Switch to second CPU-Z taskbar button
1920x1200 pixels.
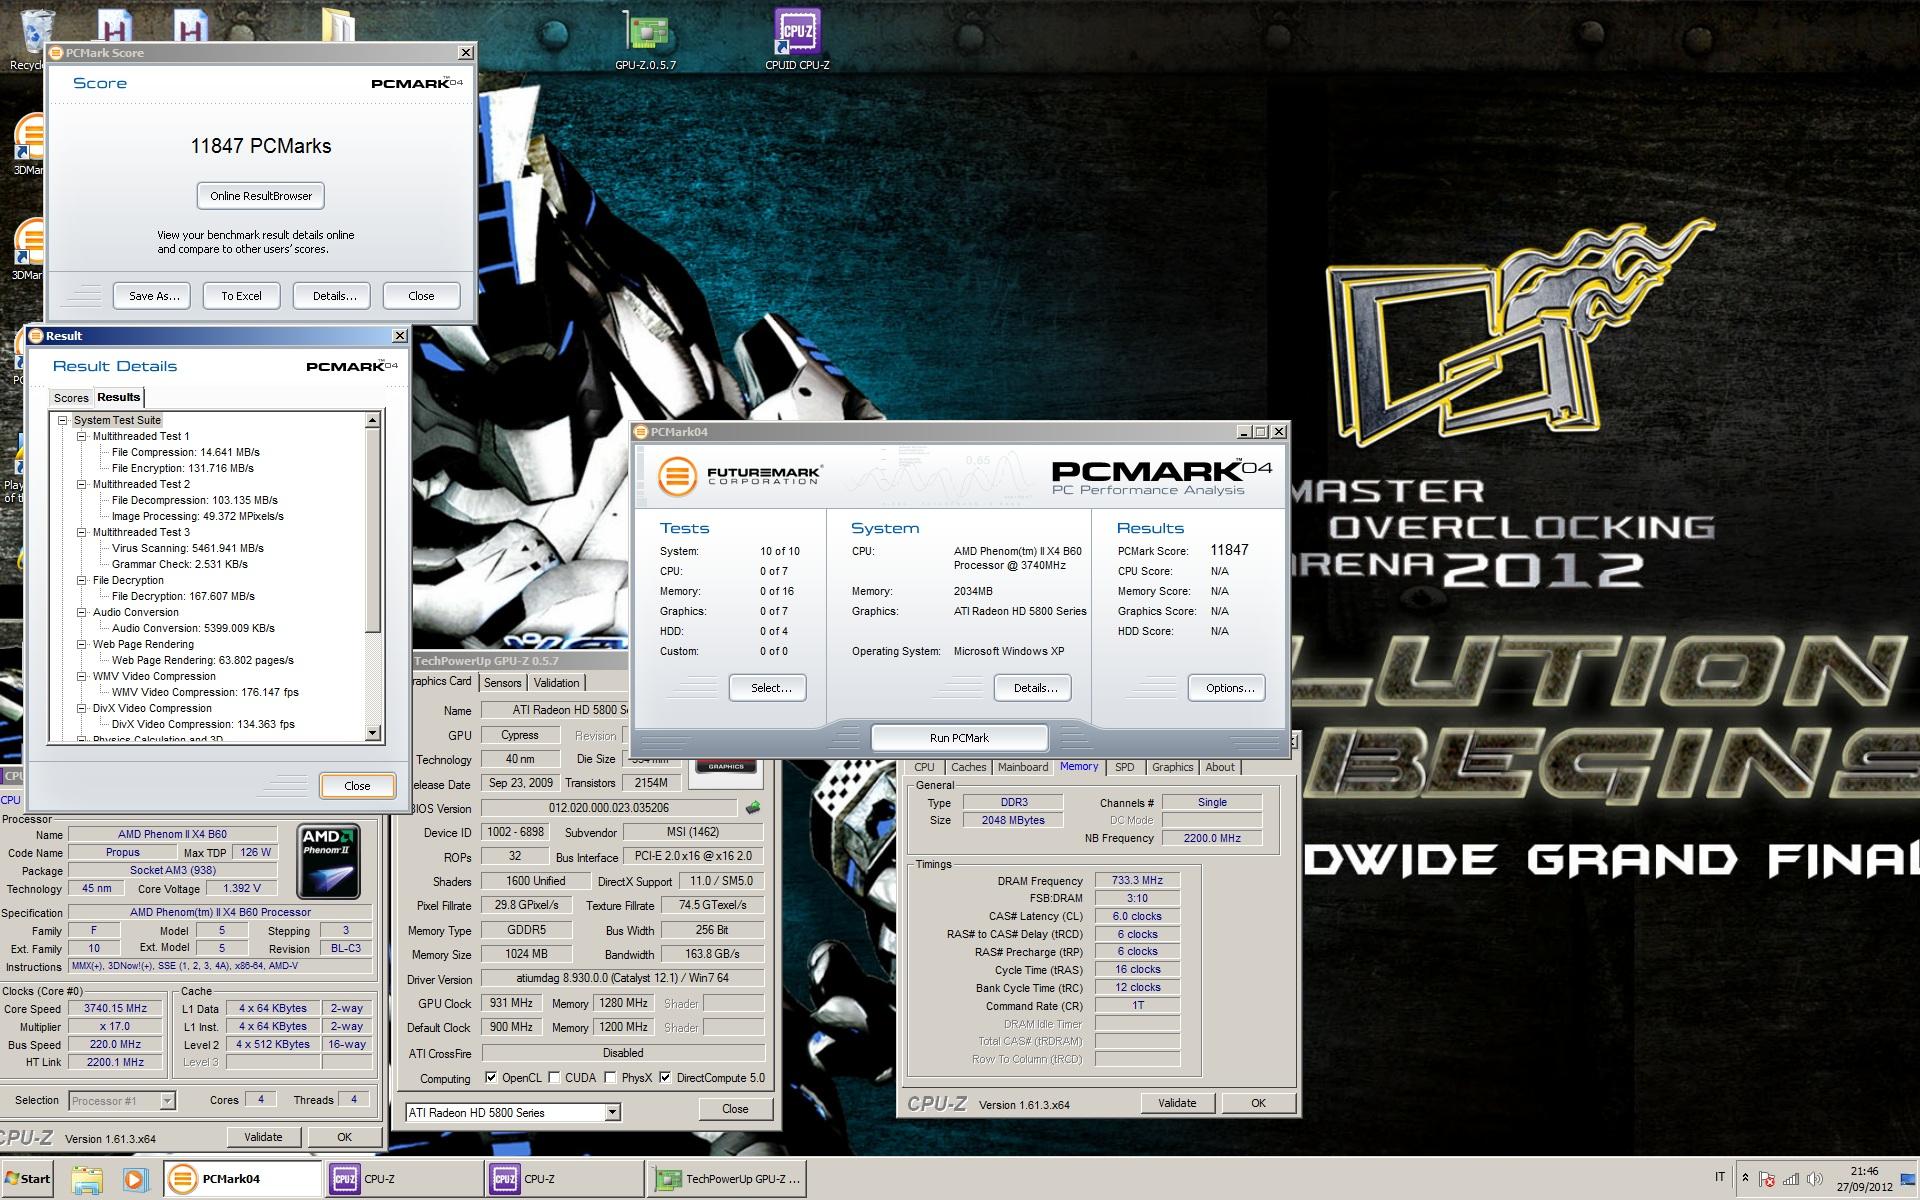[565, 1179]
